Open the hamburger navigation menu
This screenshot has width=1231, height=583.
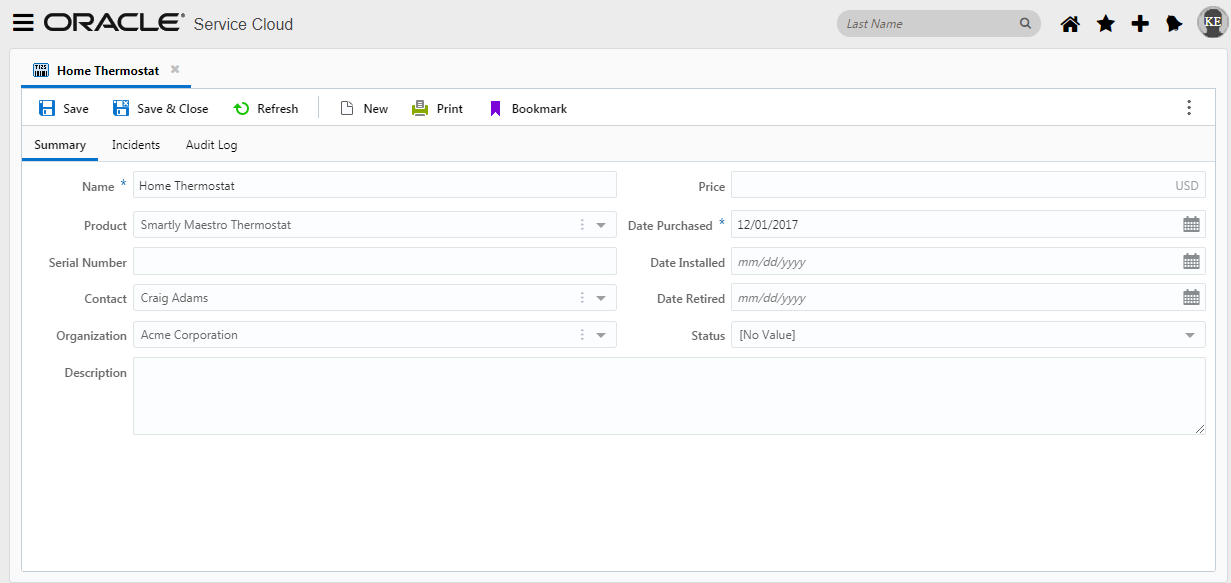[x=25, y=21]
